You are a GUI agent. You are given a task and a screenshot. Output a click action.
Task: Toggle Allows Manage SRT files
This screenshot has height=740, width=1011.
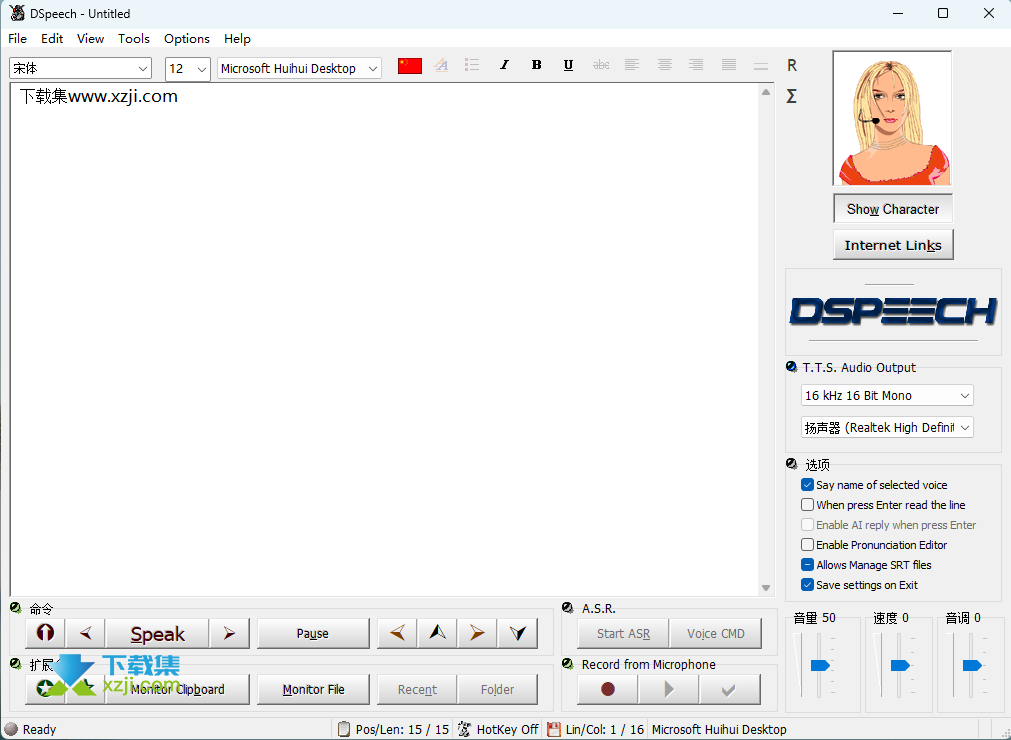tap(807, 565)
